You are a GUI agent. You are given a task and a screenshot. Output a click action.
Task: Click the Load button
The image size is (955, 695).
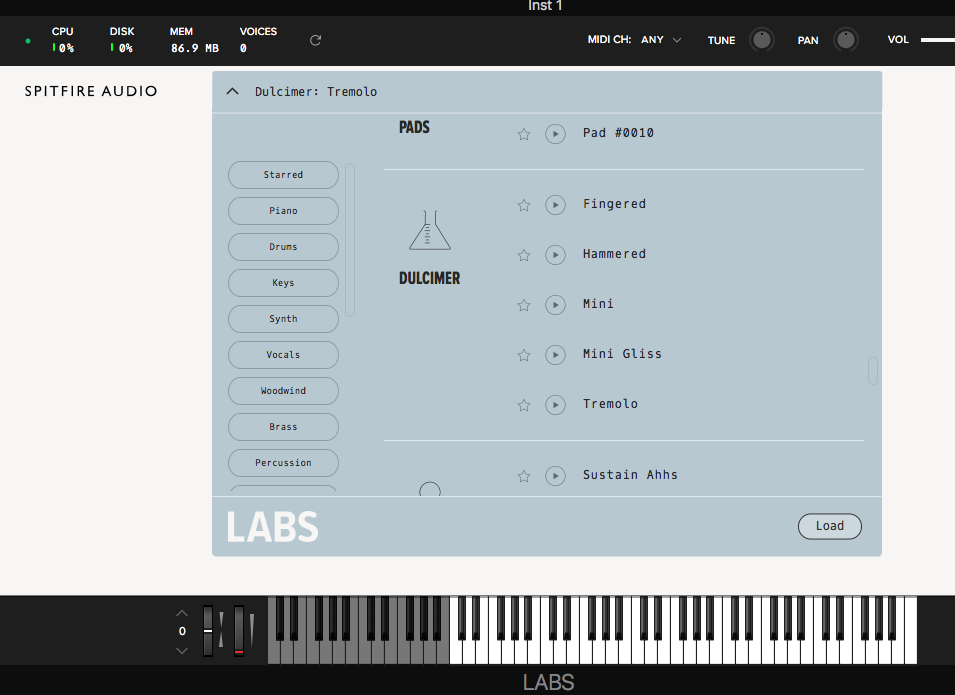pyautogui.click(x=830, y=526)
